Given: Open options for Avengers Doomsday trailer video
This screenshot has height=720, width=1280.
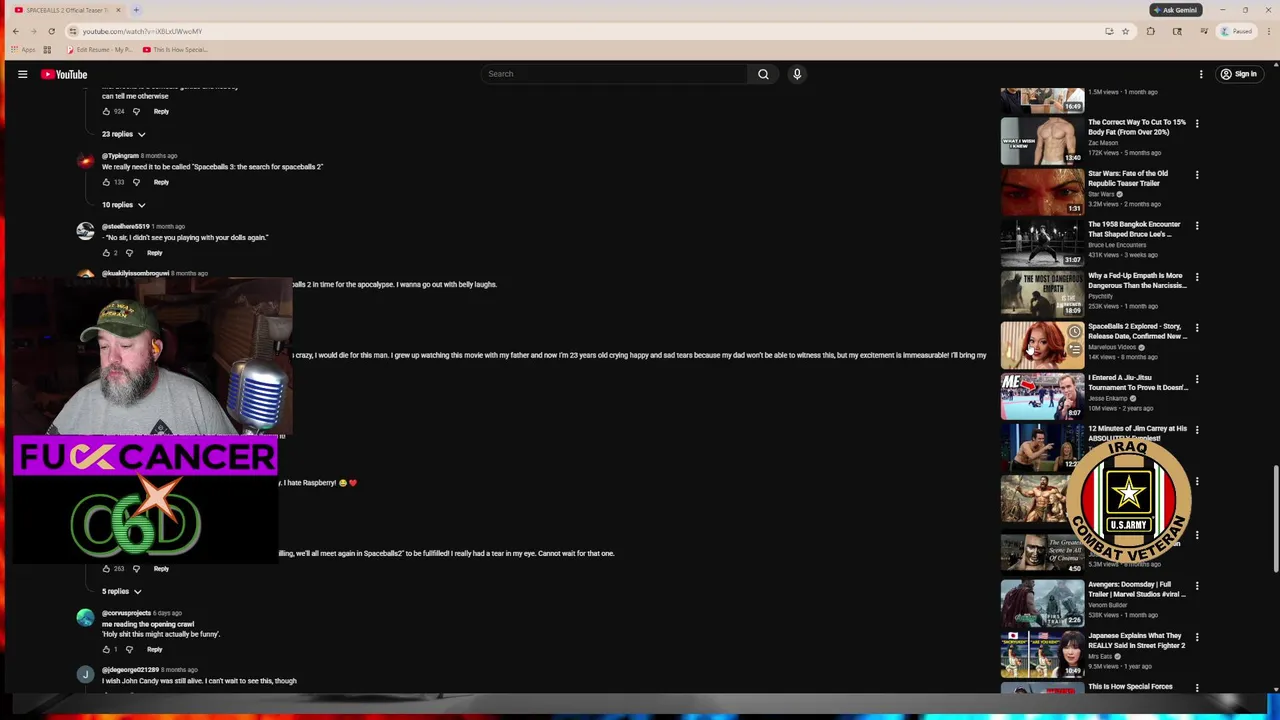Looking at the screenshot, I should 1197,586.
